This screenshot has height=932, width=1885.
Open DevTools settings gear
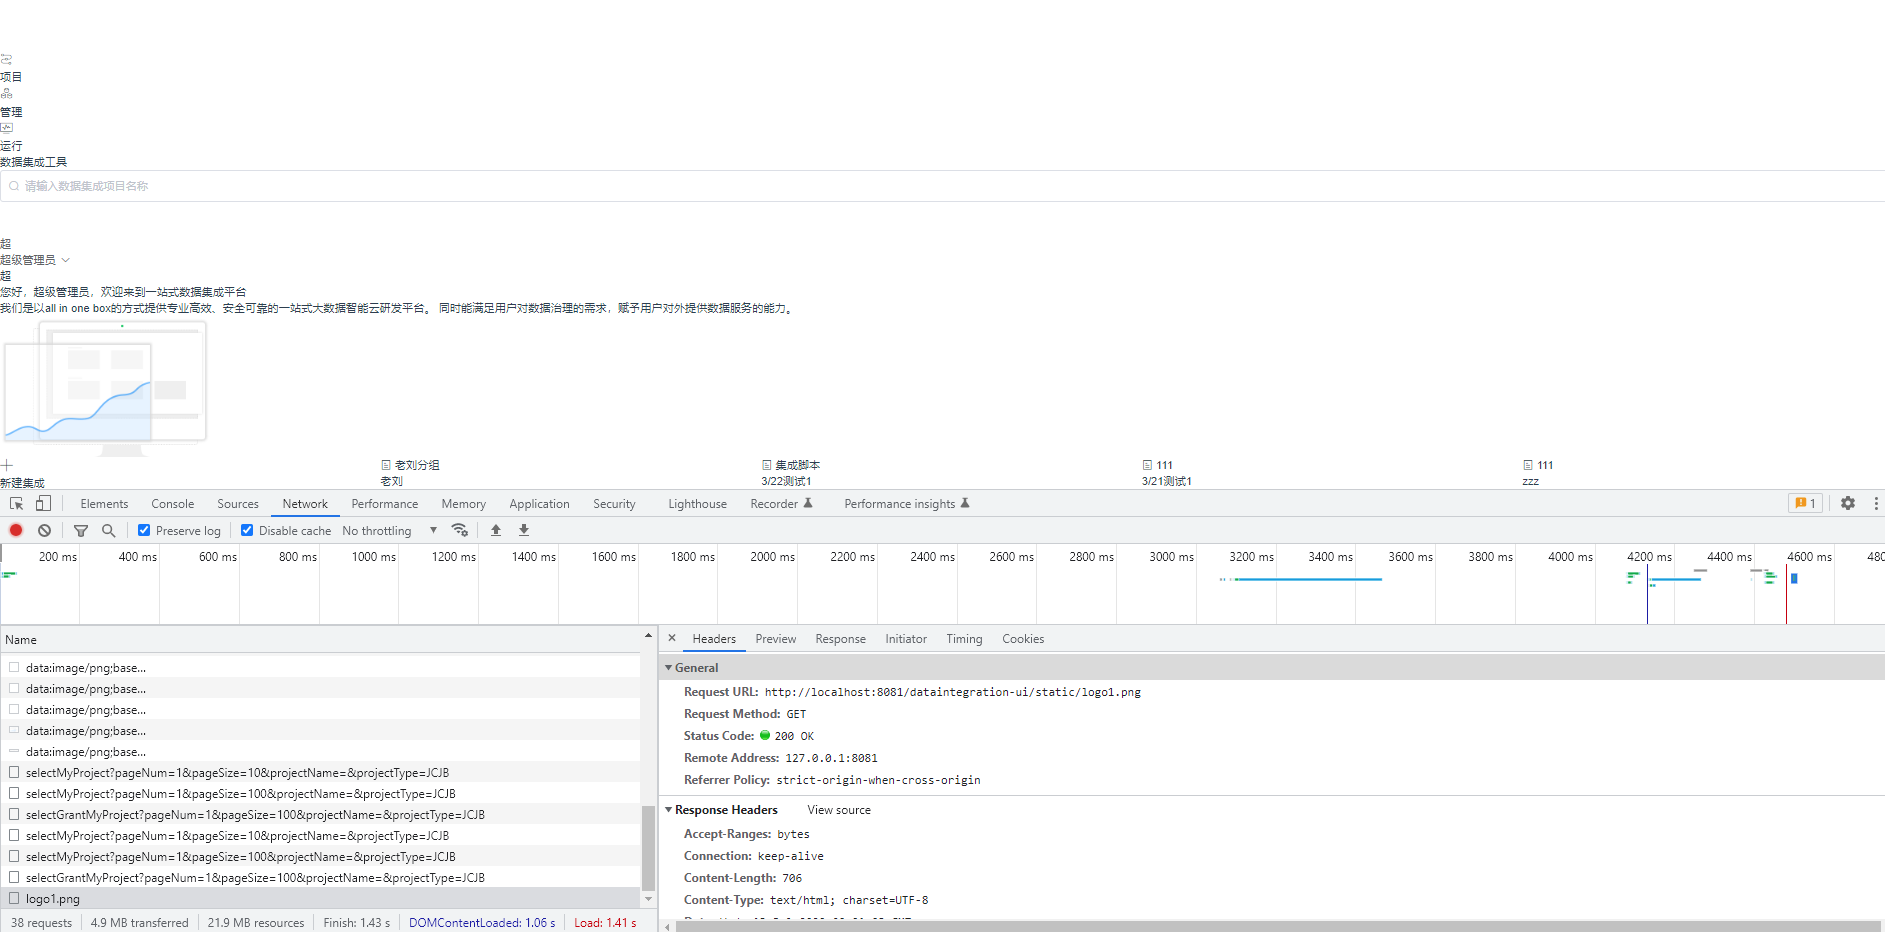(1847, 503)
